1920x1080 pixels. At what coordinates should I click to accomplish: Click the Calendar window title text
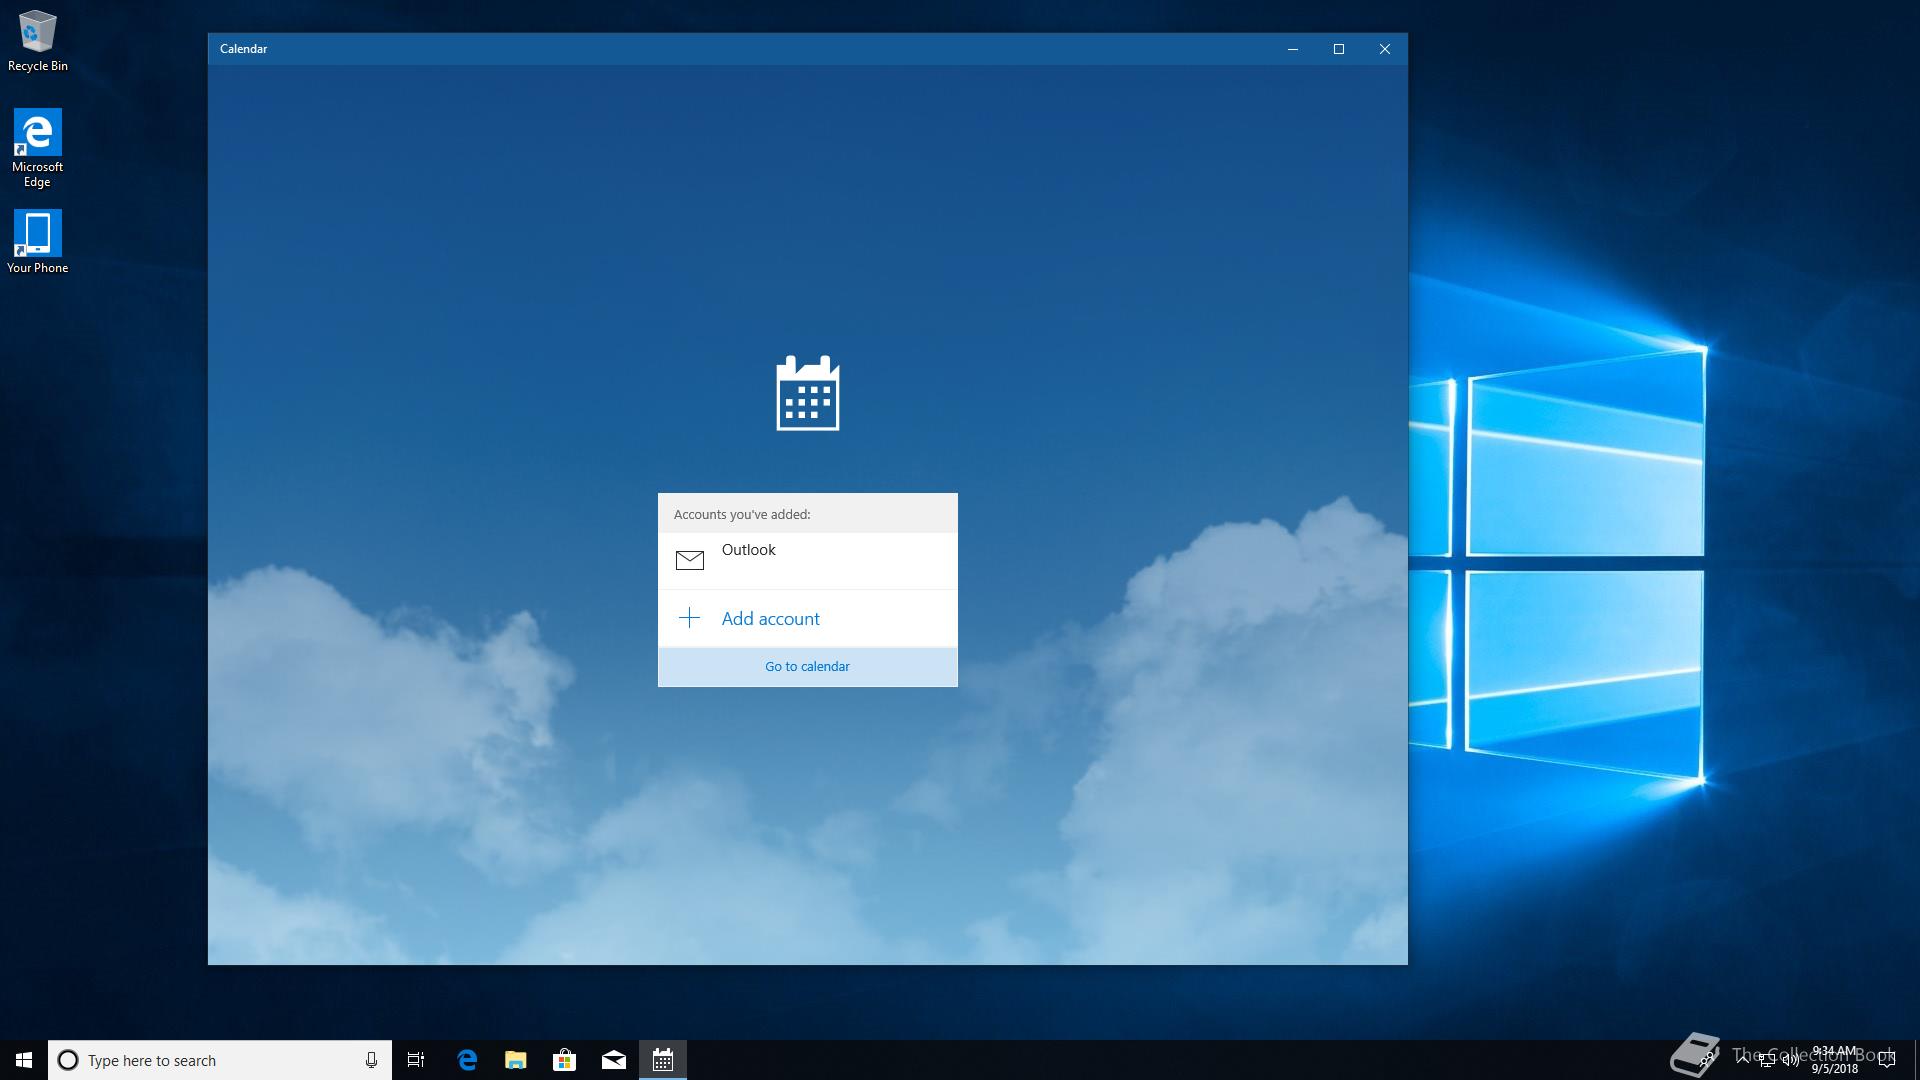click(x=243, y=49)
